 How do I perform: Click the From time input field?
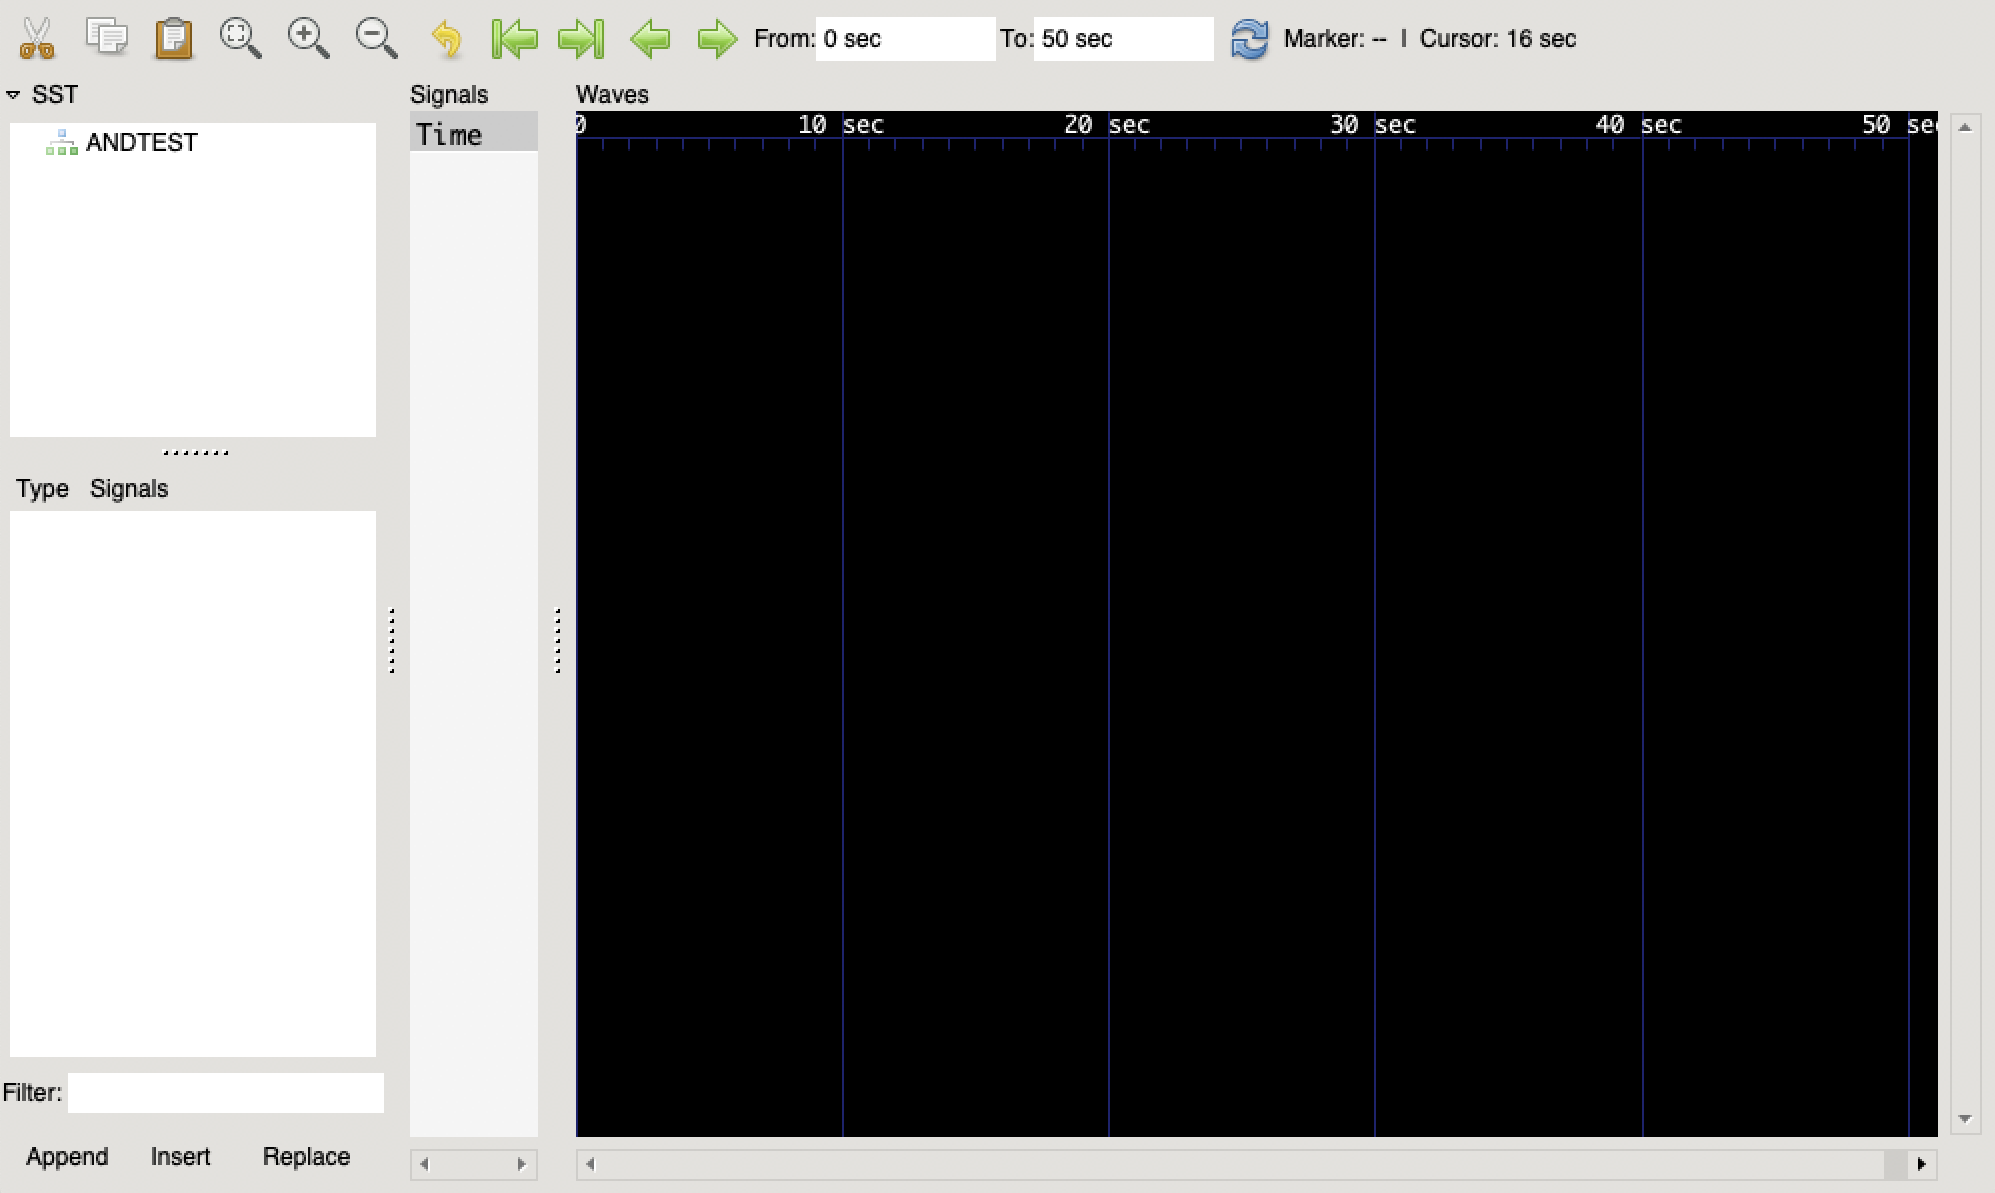click(x=904, y=38)
